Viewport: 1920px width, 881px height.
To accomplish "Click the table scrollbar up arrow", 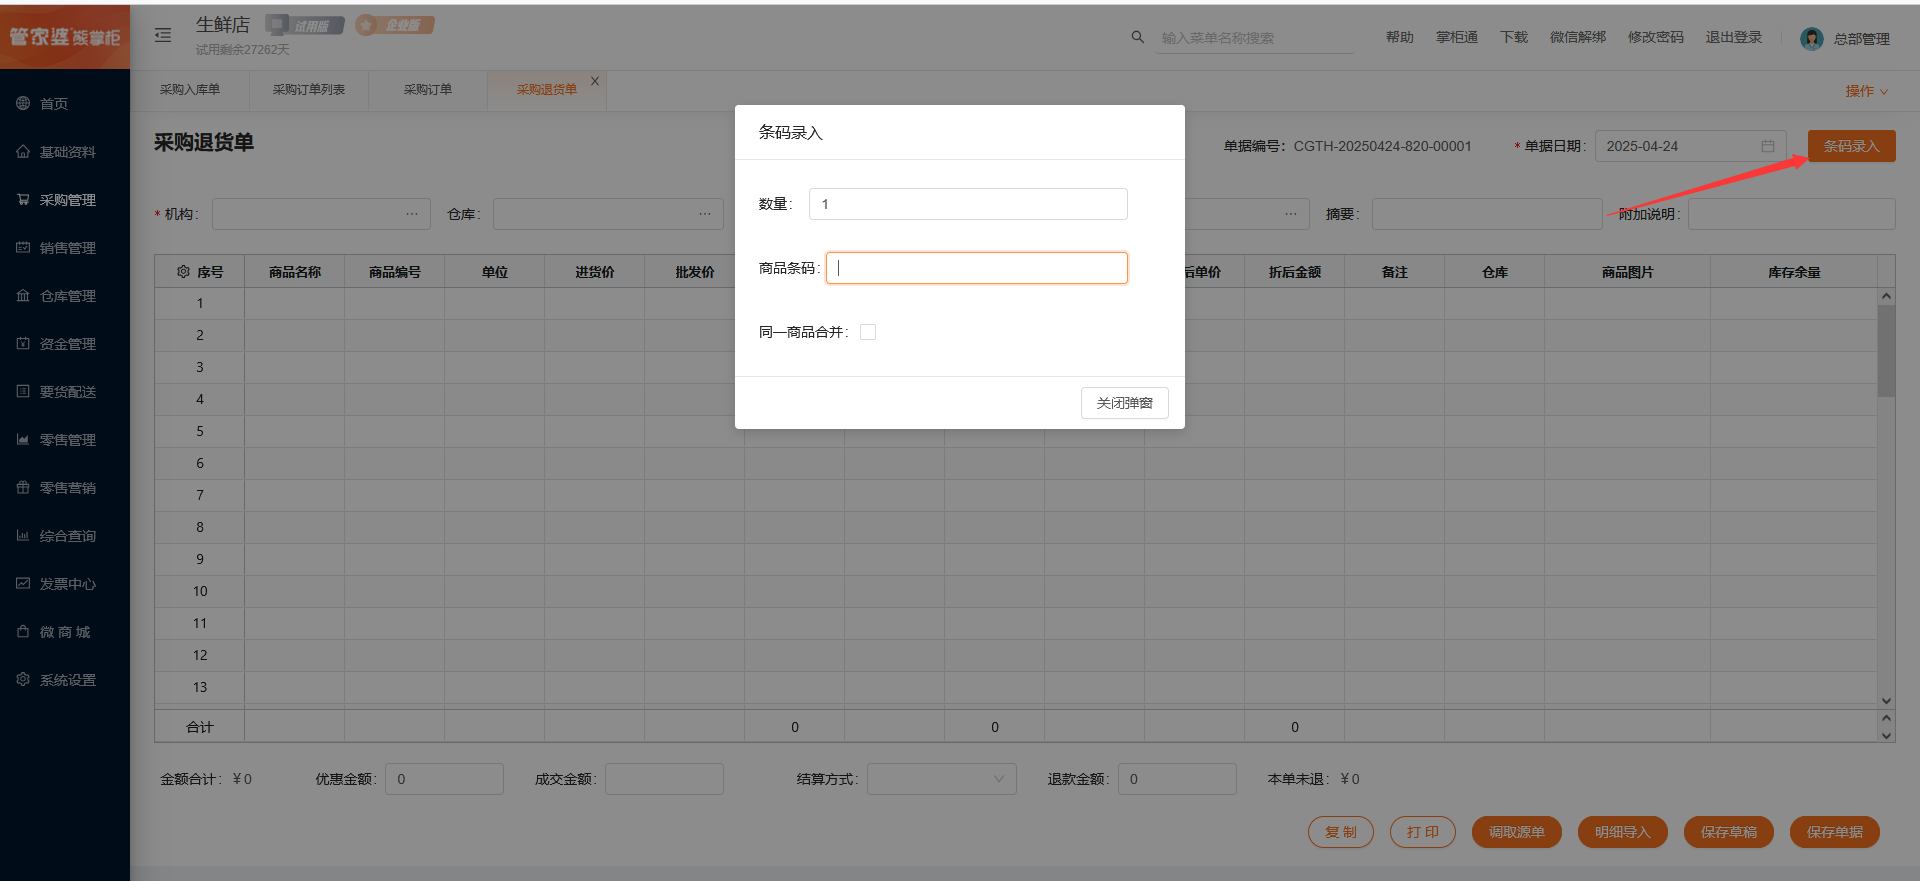I will 1886,296.
